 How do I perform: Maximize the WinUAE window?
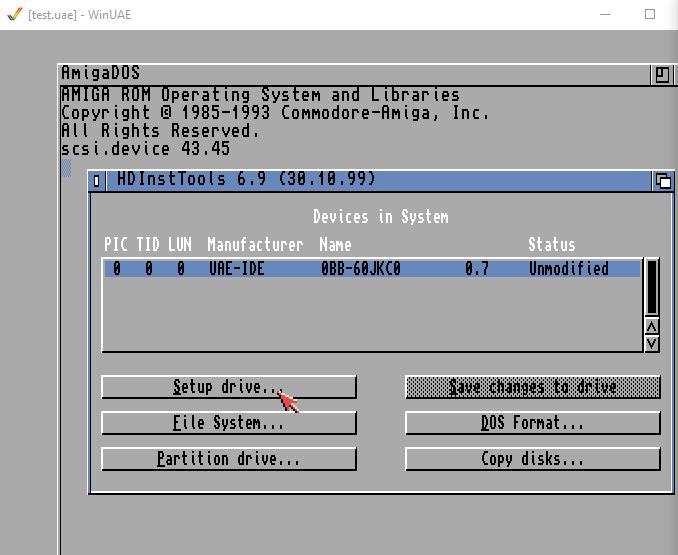point(649,14)
